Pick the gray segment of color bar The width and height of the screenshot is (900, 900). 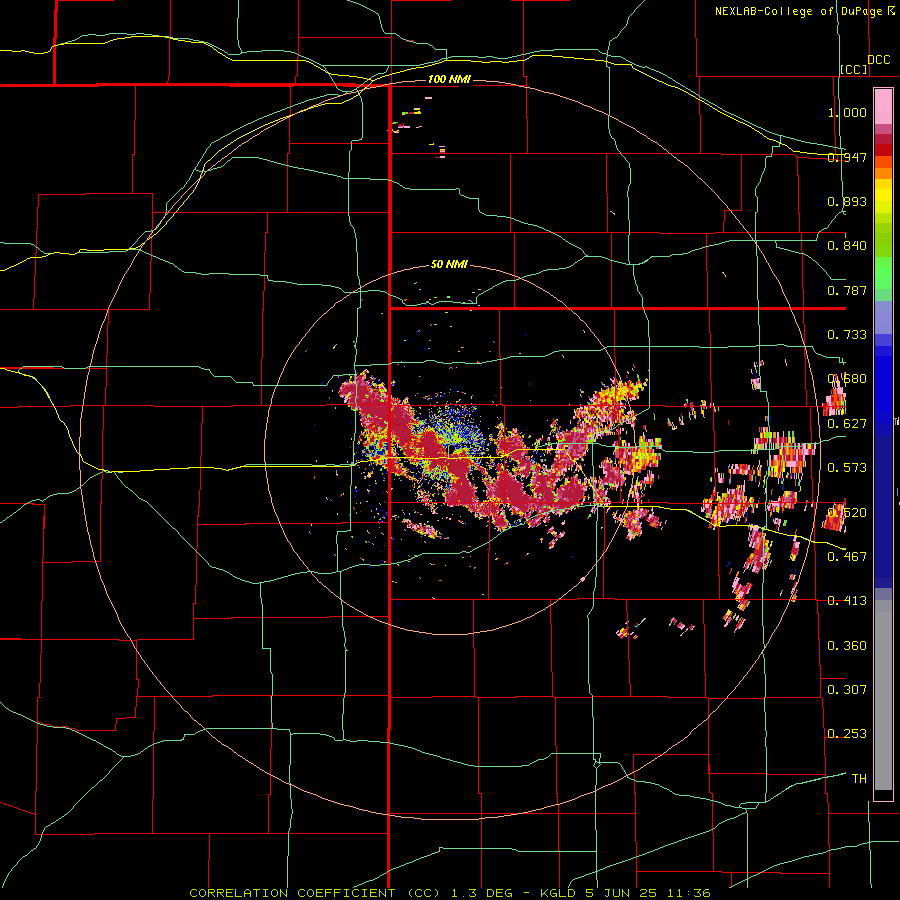(x=883, y=695)
